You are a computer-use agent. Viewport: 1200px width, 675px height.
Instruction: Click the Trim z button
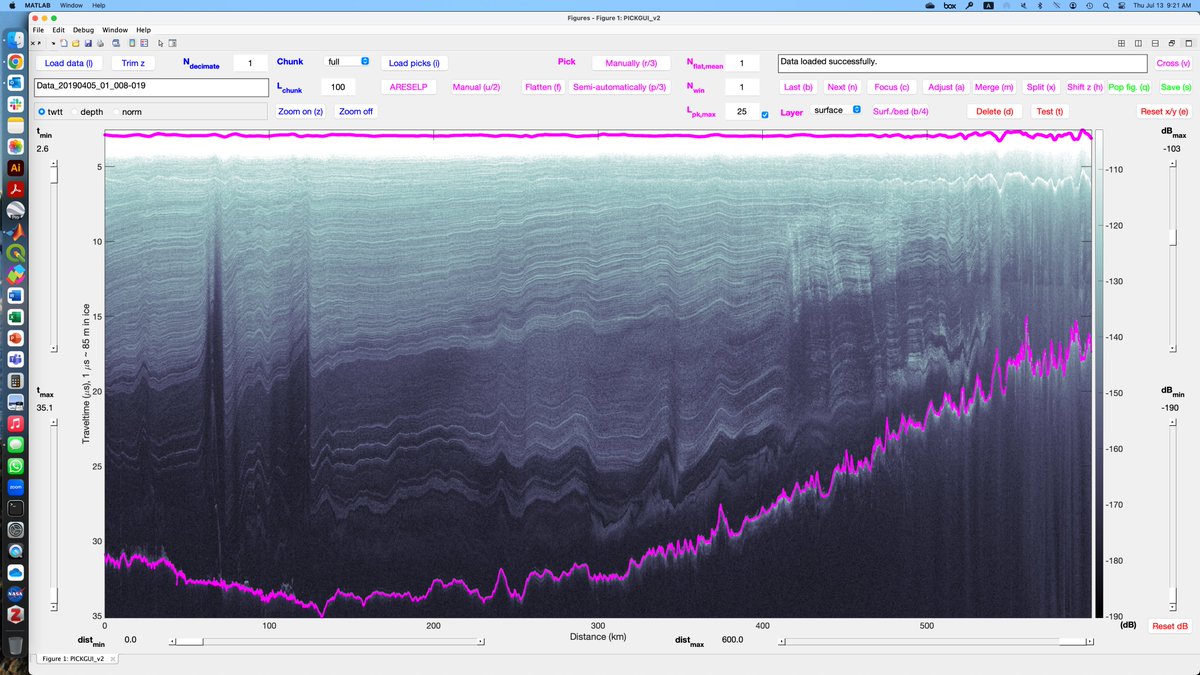[x=133, y=63]
